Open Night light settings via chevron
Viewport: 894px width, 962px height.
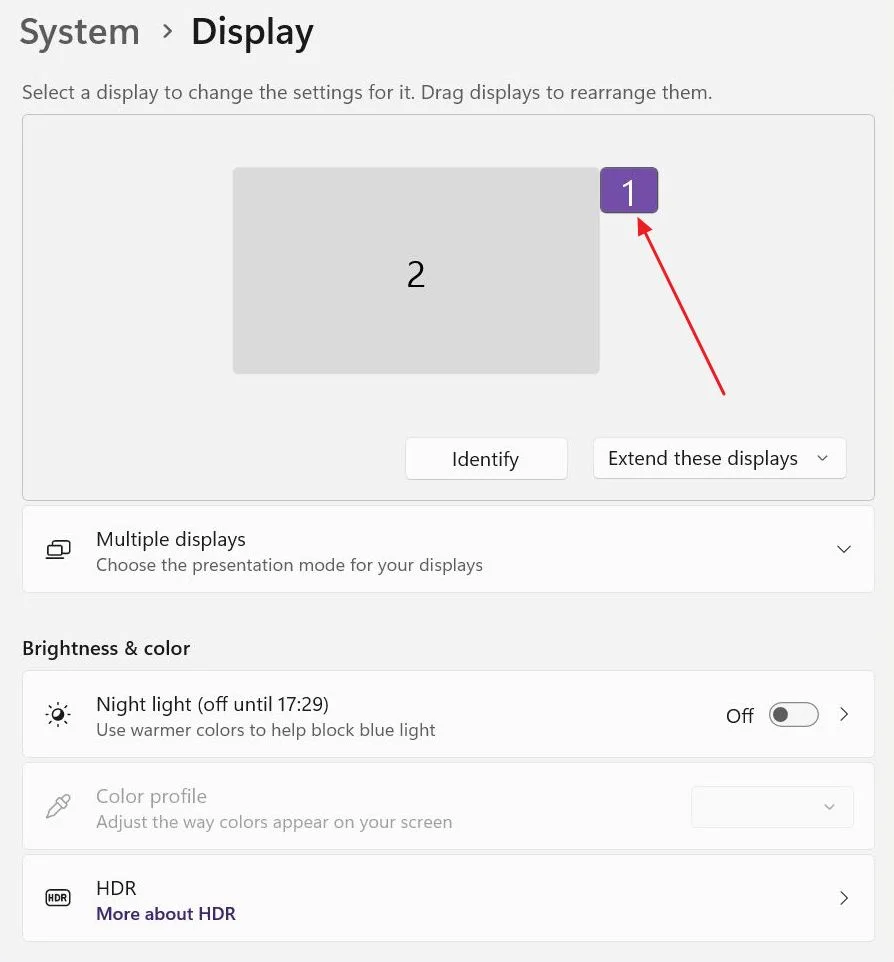click(x=844, y=714)
